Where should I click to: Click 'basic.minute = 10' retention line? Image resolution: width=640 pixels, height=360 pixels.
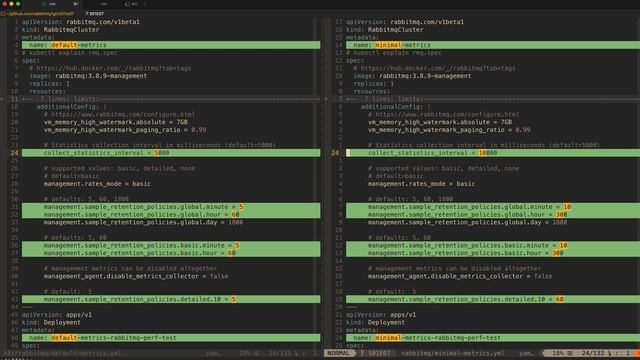tap(493, 245)
